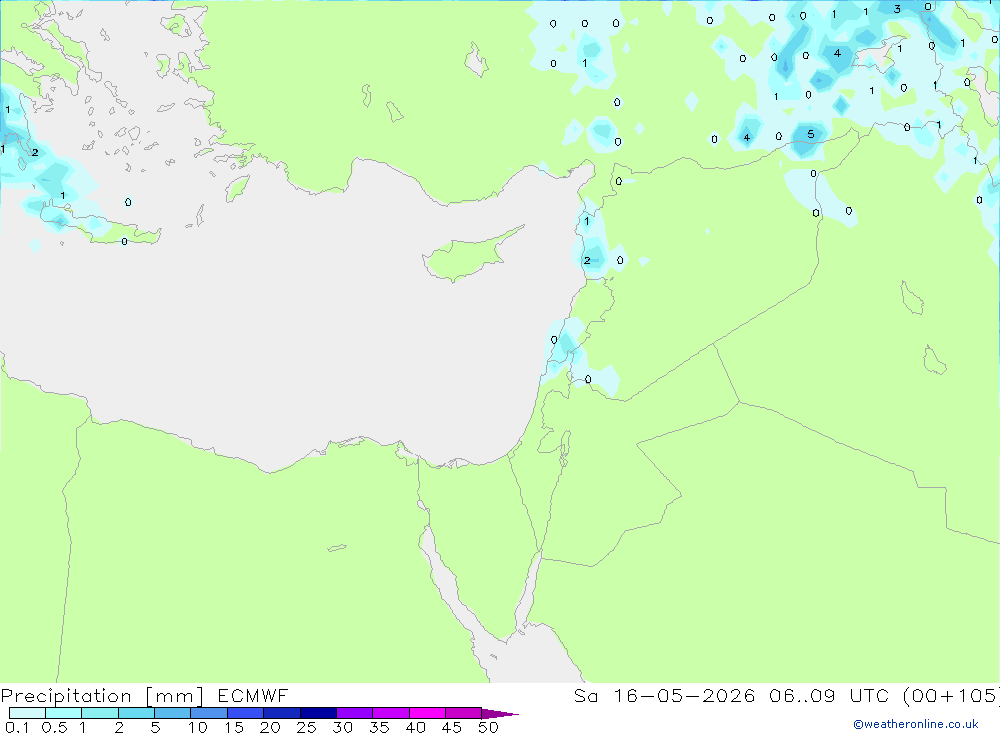The width and height of the screenshot is (1000, 733).
Task: Pick the 20–25 mm dark blue swatch
Action: 282,713
